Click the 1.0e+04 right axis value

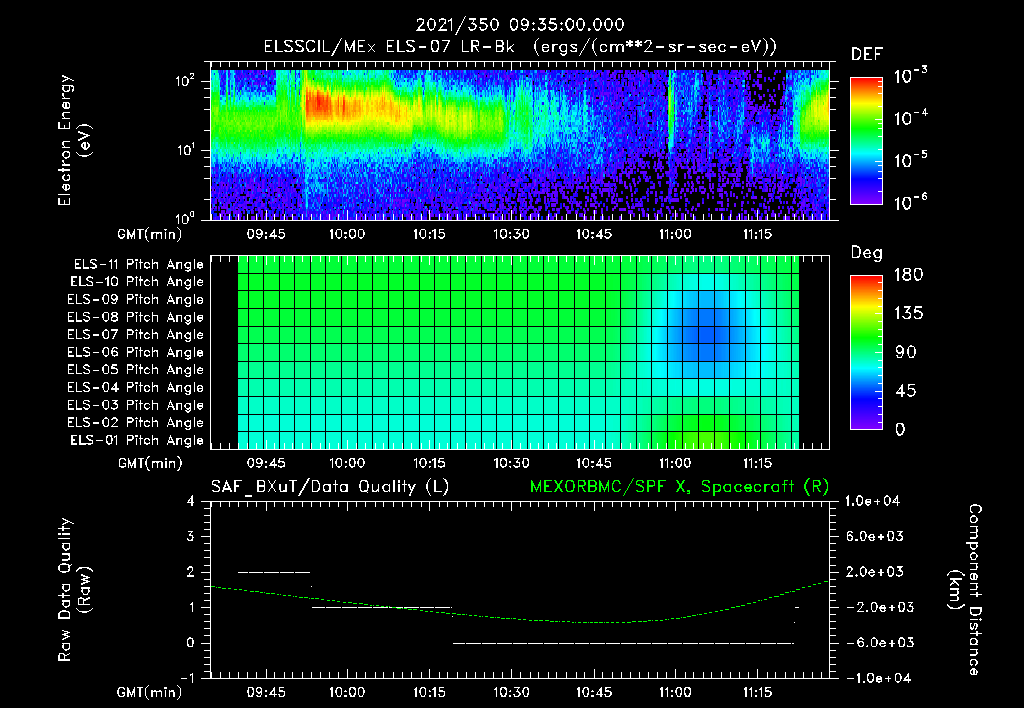coord(872,501)
